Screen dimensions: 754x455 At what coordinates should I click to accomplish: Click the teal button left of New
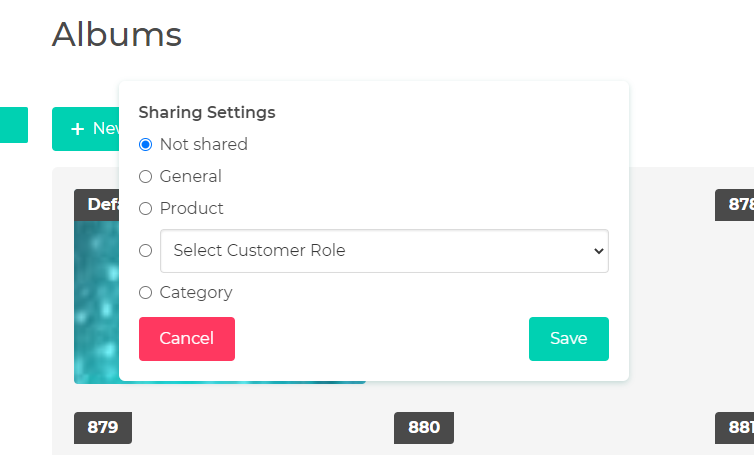point(14,125)
